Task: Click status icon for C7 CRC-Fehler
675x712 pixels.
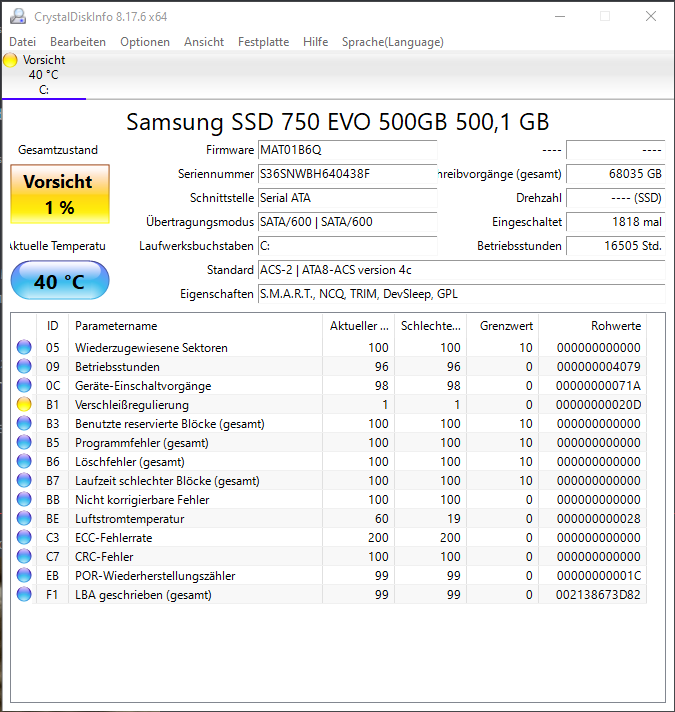Action: (24, 557)
